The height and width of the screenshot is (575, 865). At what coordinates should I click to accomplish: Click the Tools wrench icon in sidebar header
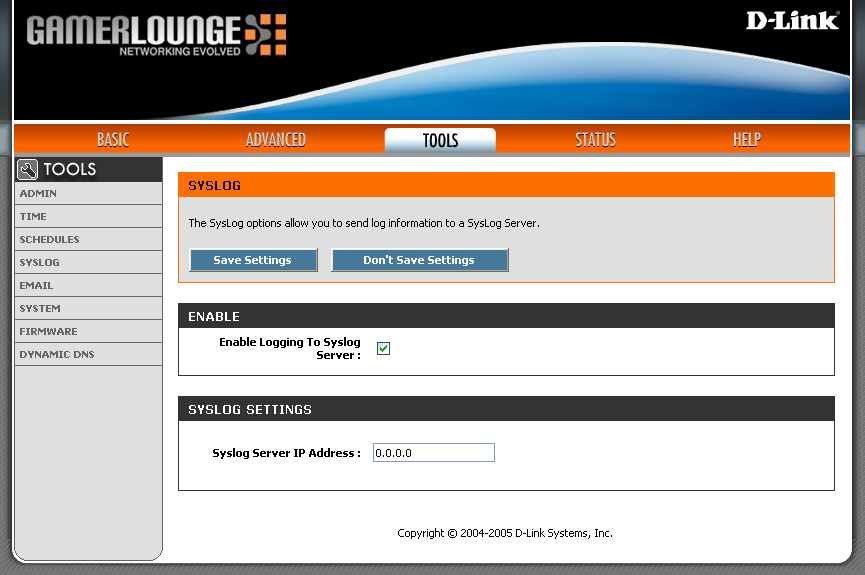(28, 169)
